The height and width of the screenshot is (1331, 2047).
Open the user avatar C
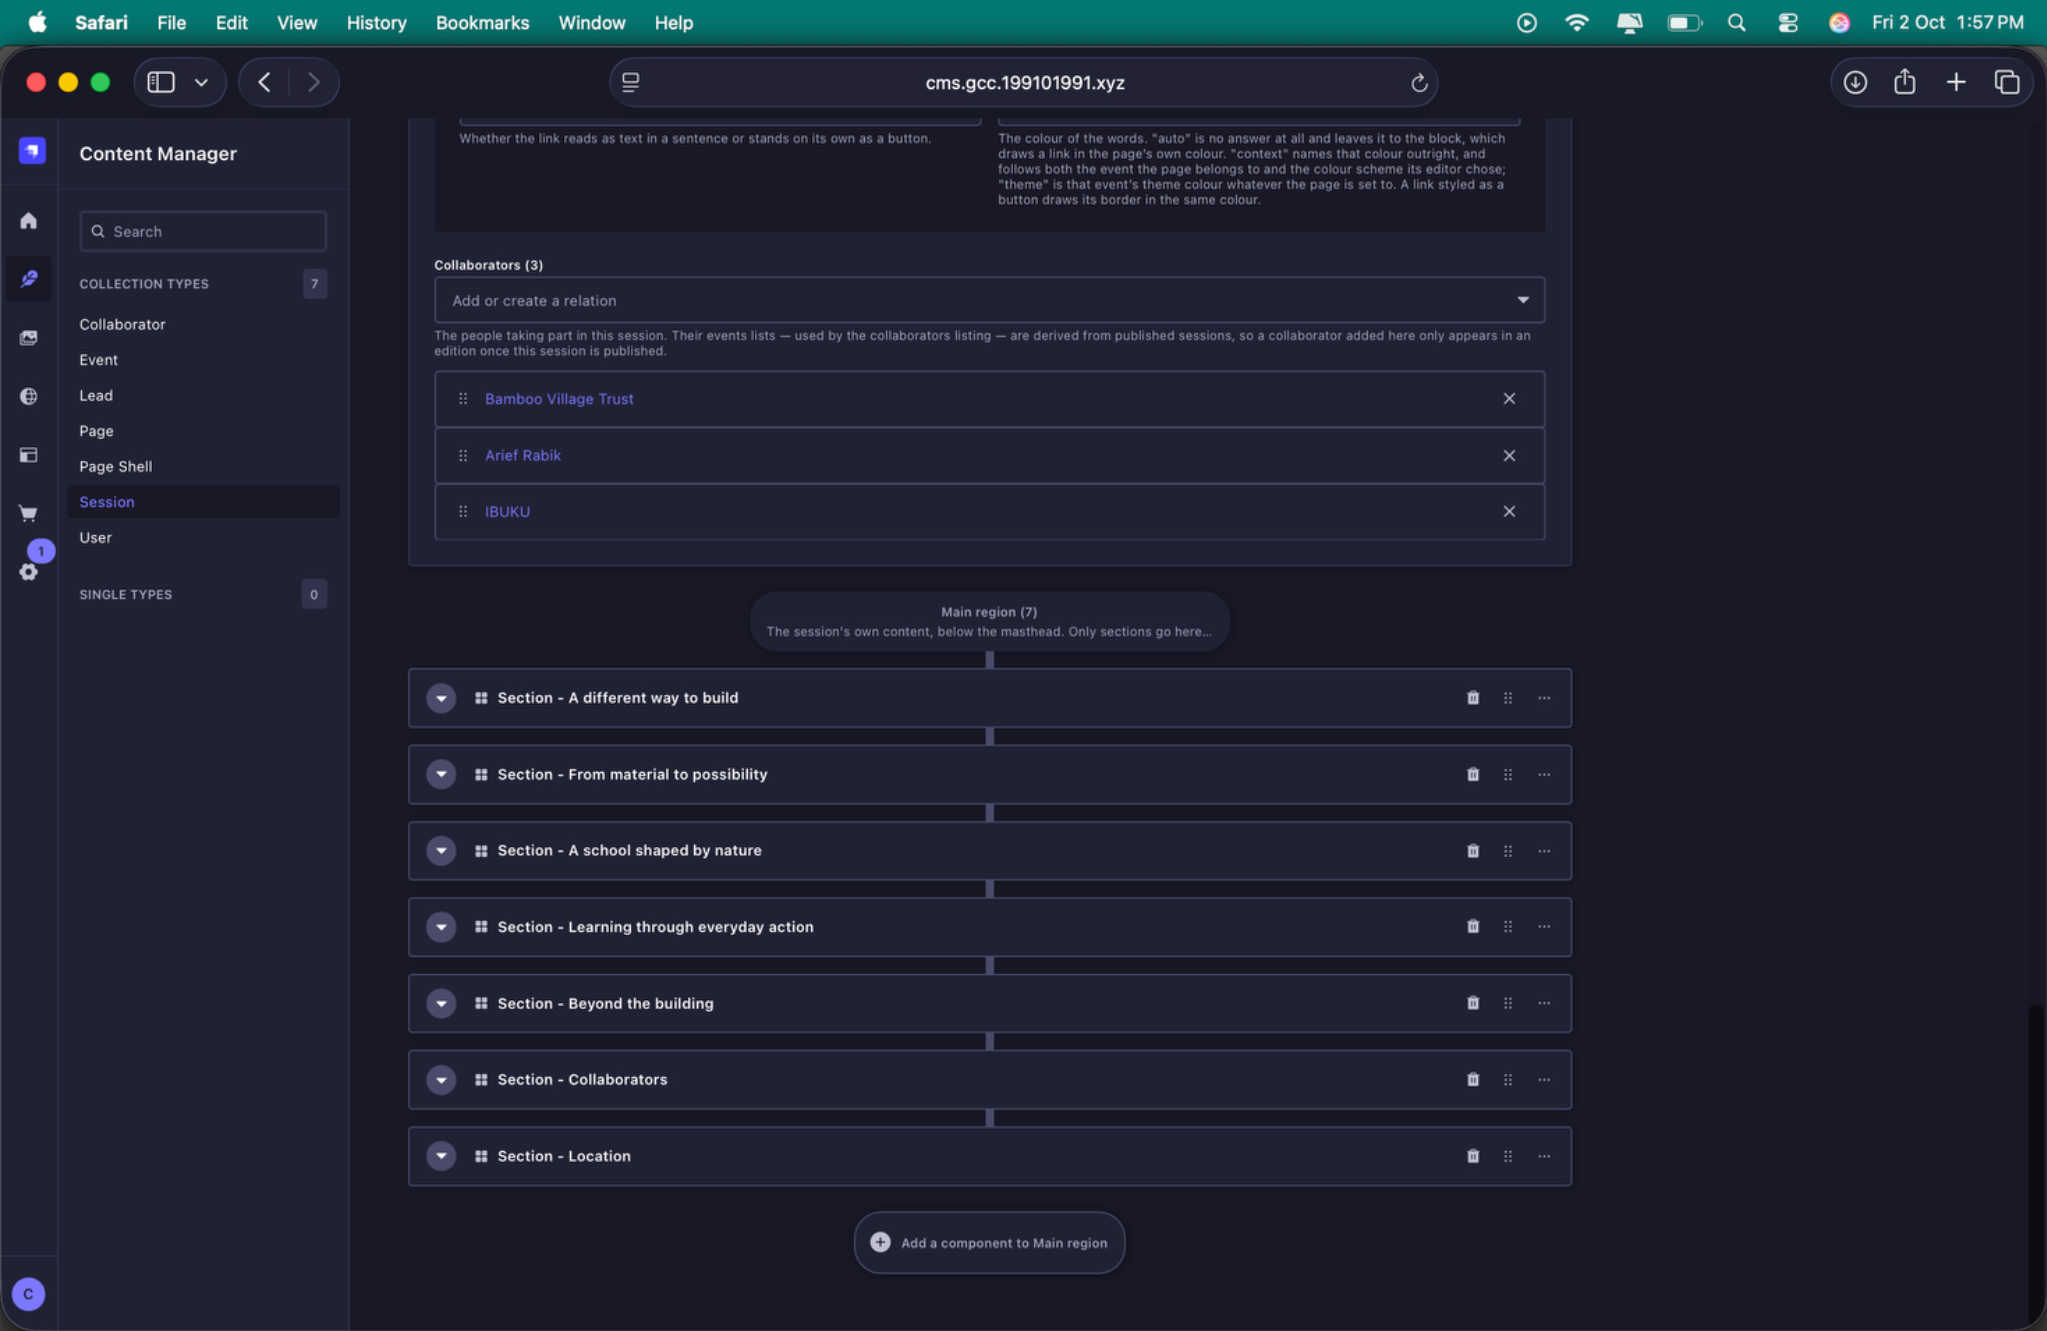pyautogui.click(x=28, y=1294)
